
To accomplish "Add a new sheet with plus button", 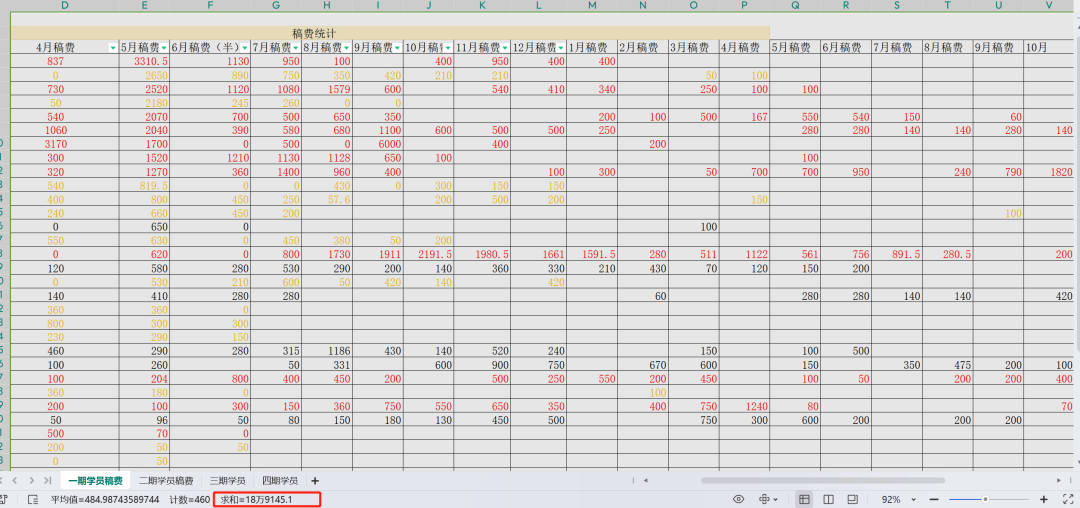I will pyautogui.click(x=315, y=480).
